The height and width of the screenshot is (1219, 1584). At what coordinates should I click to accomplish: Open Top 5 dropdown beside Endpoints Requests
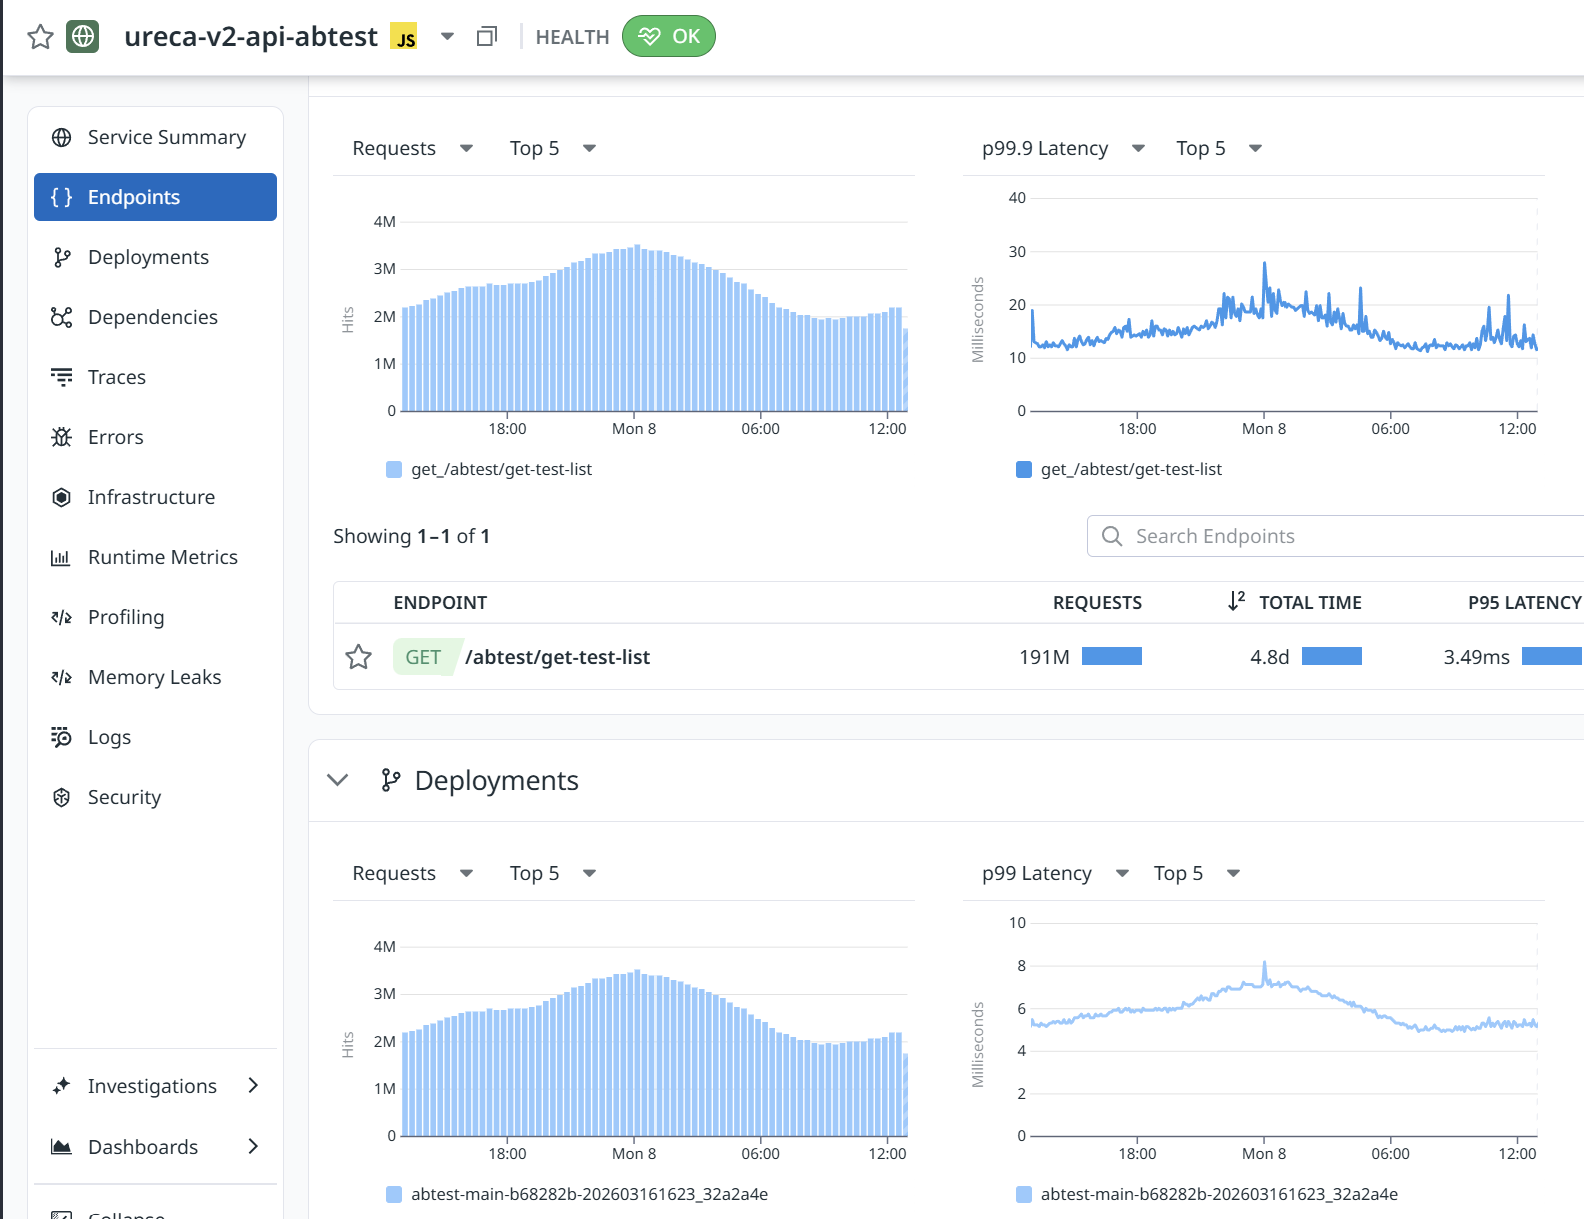pyautogui.click(x=552, y=148)
